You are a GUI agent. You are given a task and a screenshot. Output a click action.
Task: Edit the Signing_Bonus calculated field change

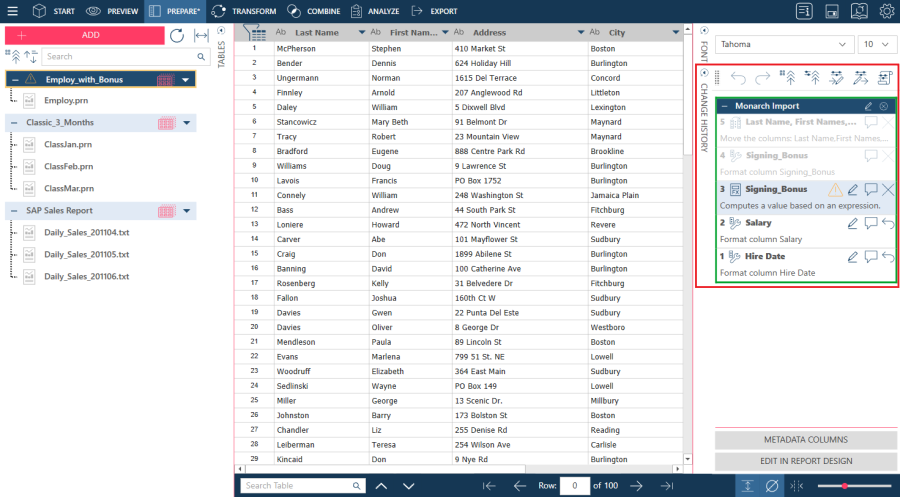853,190
